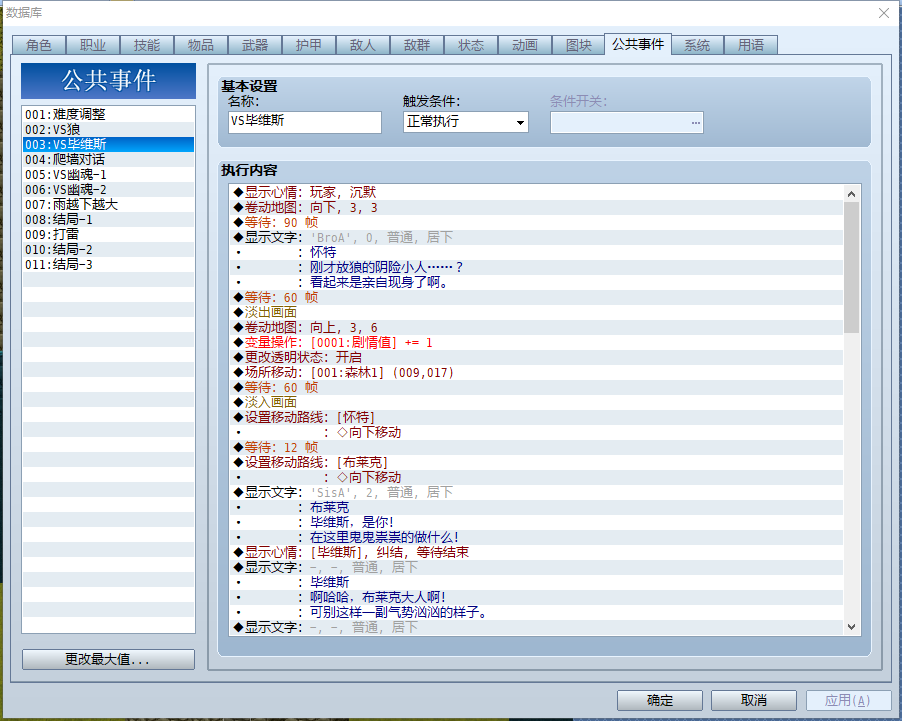Select the line 刚才放狼的阴险小人……？
902x721 pixels.
coord(536,267)
